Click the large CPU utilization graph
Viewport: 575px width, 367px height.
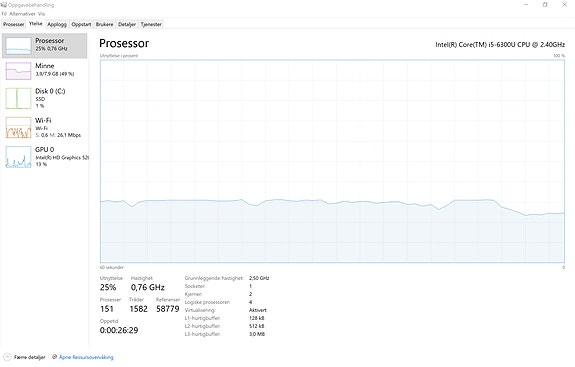point(332,161)
